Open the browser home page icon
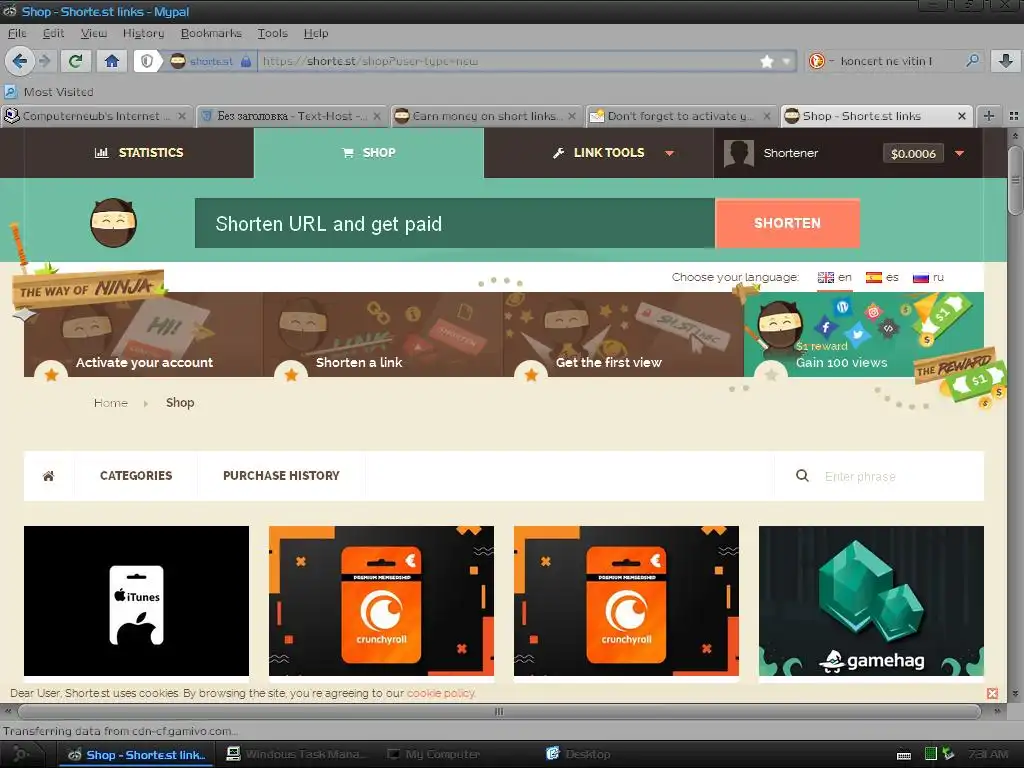The height and width of the screenshot is (768, 1024). pos(112,61)
